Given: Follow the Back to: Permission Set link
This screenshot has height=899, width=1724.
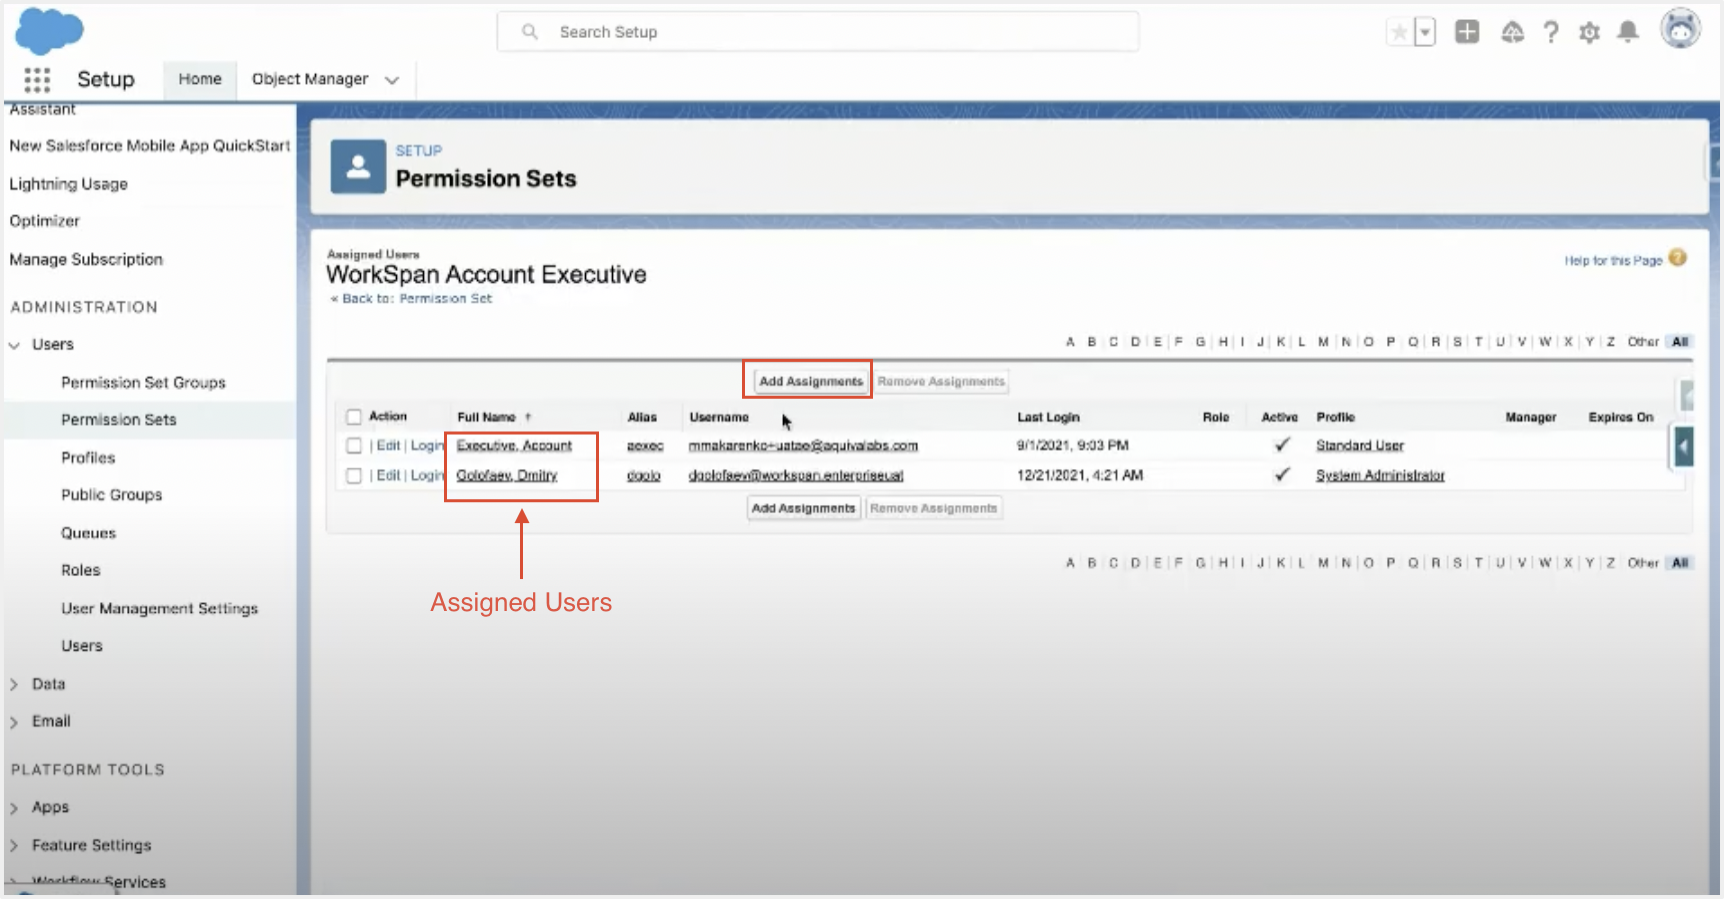Looking at the screenshot, I should [x=417, y=298].
